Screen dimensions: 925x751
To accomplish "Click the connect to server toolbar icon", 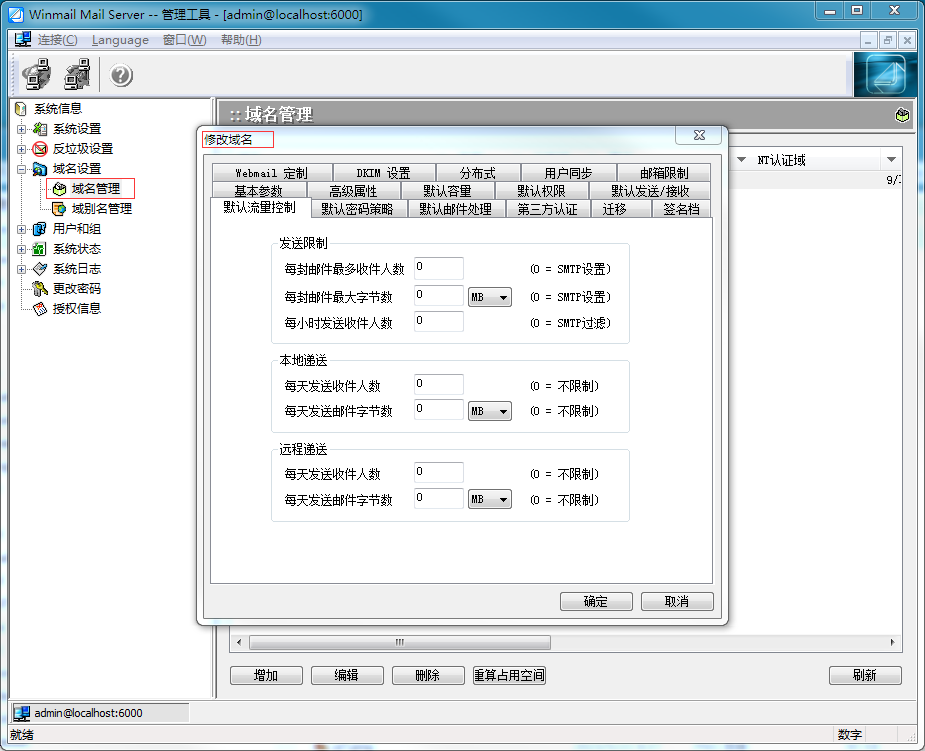I will [37, 75].
